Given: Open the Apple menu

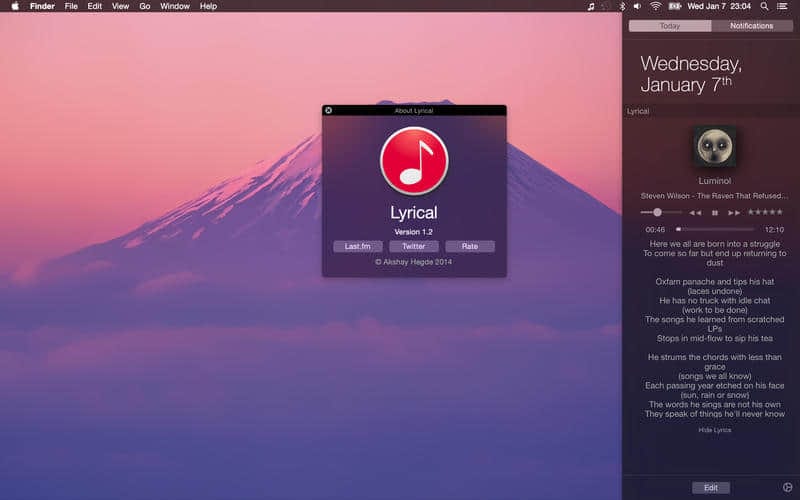Looking at the screenshot, I should pos(15,6).
